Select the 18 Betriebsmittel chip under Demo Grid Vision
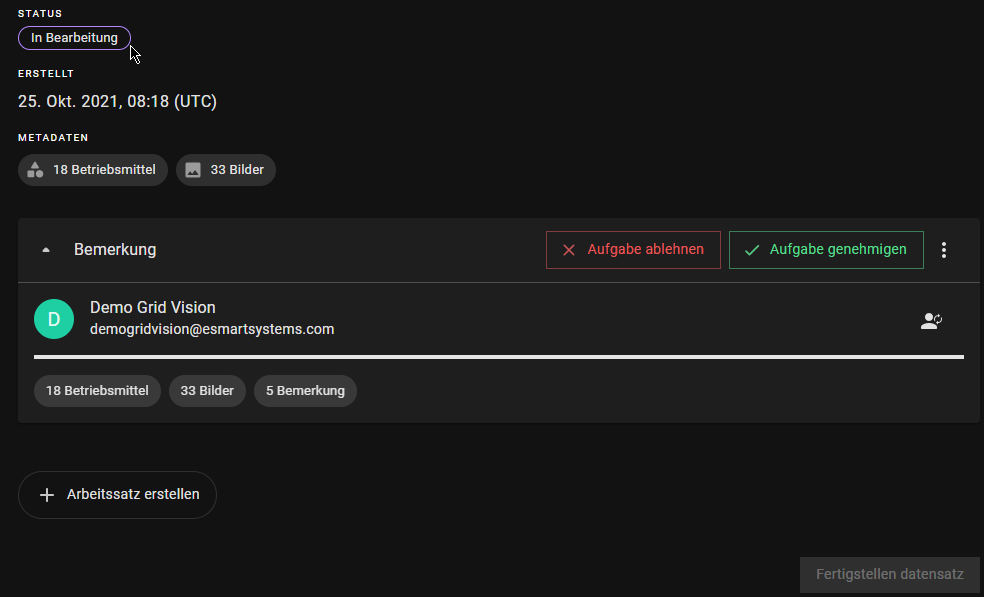The image size is (984, 597). tap(97, 391)
